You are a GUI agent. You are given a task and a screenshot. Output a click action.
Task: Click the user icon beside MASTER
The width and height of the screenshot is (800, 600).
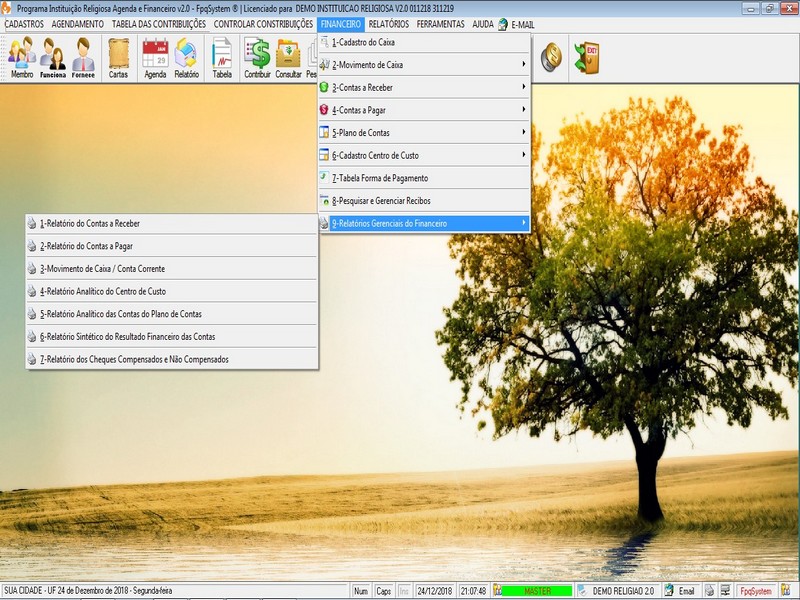(x=496, y=591)
